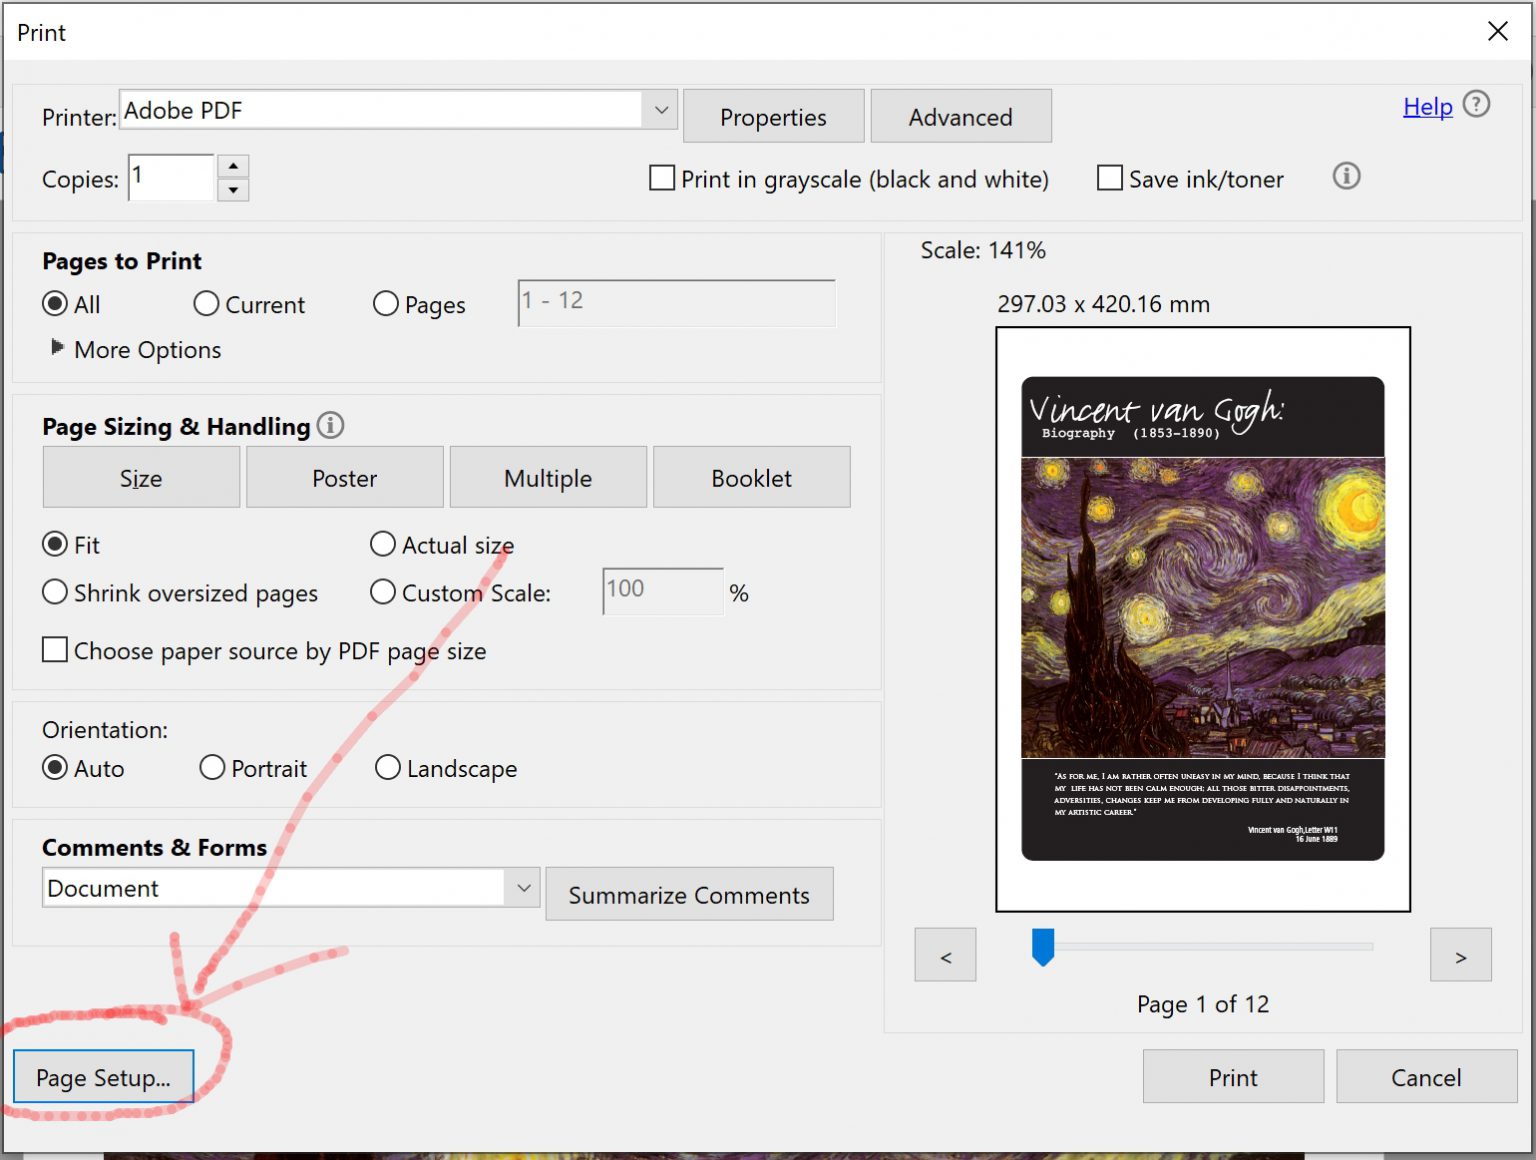This screenshot has height=1160, width=1536.
Task: Go to next page with the right arrow
Action: coord(1461,954)
